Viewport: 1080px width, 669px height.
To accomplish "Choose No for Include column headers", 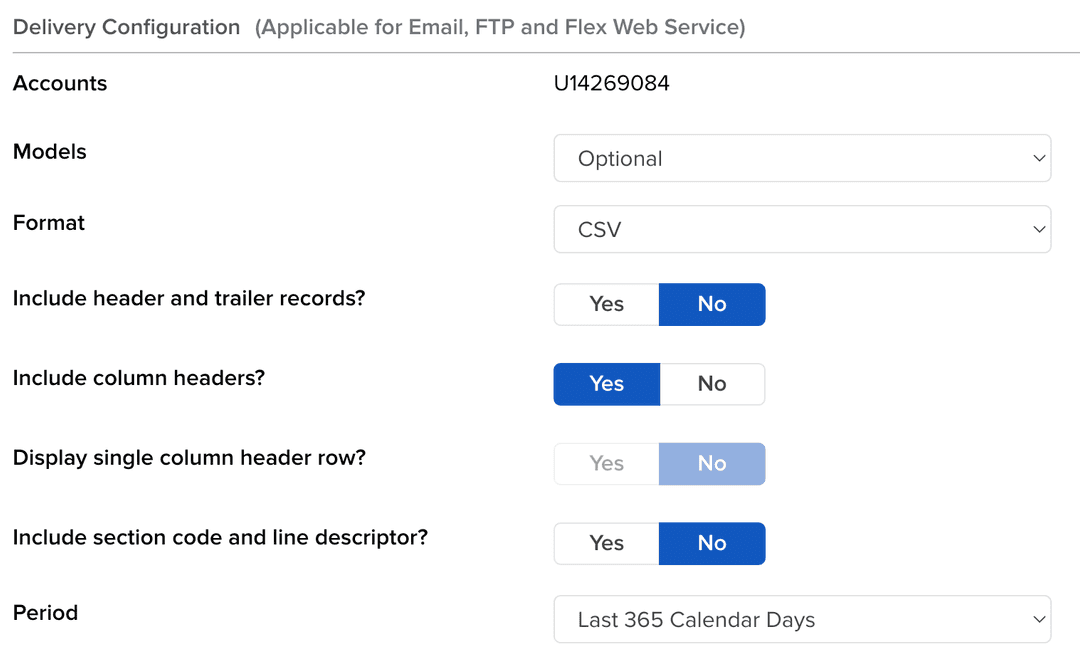I will click(x=712, y=384).
